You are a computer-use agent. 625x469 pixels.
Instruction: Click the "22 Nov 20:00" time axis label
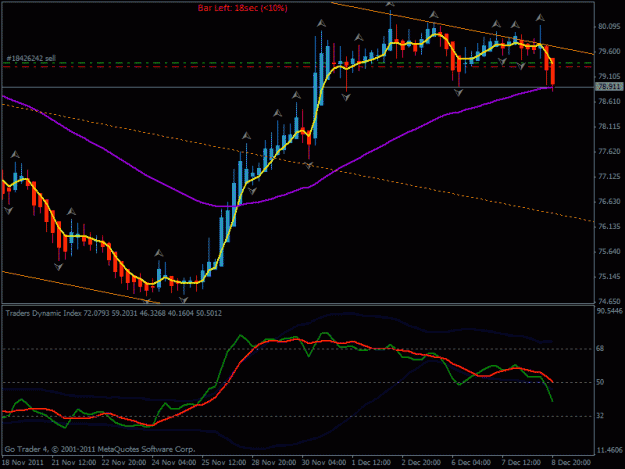(124, 463)
